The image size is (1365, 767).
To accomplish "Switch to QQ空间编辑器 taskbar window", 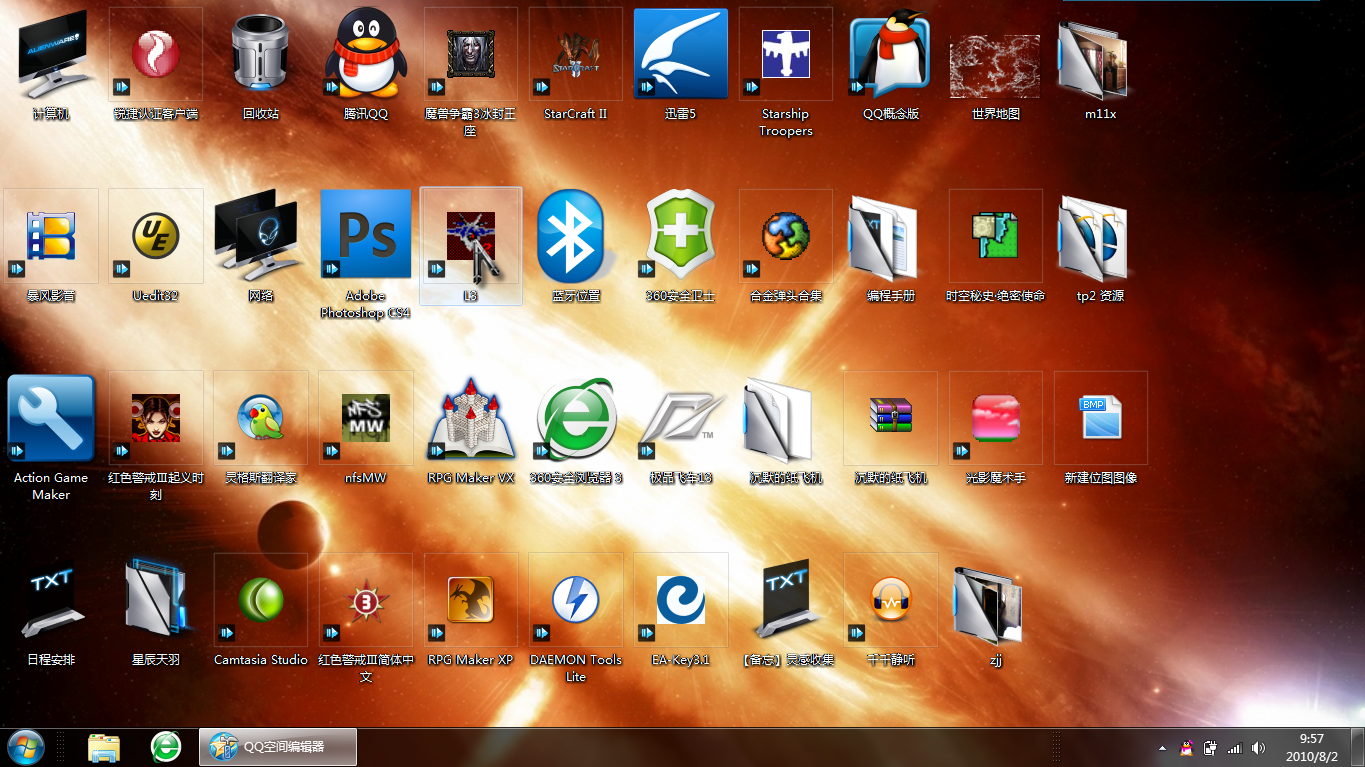I will click(x=278, y=746).
